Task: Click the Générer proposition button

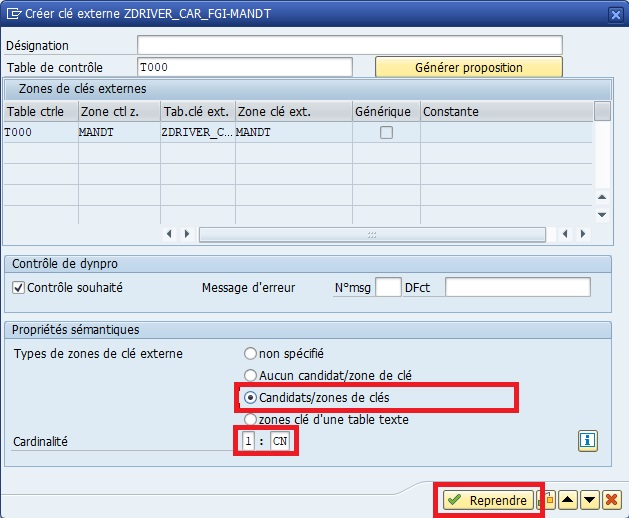Action: tap(468, 67)
